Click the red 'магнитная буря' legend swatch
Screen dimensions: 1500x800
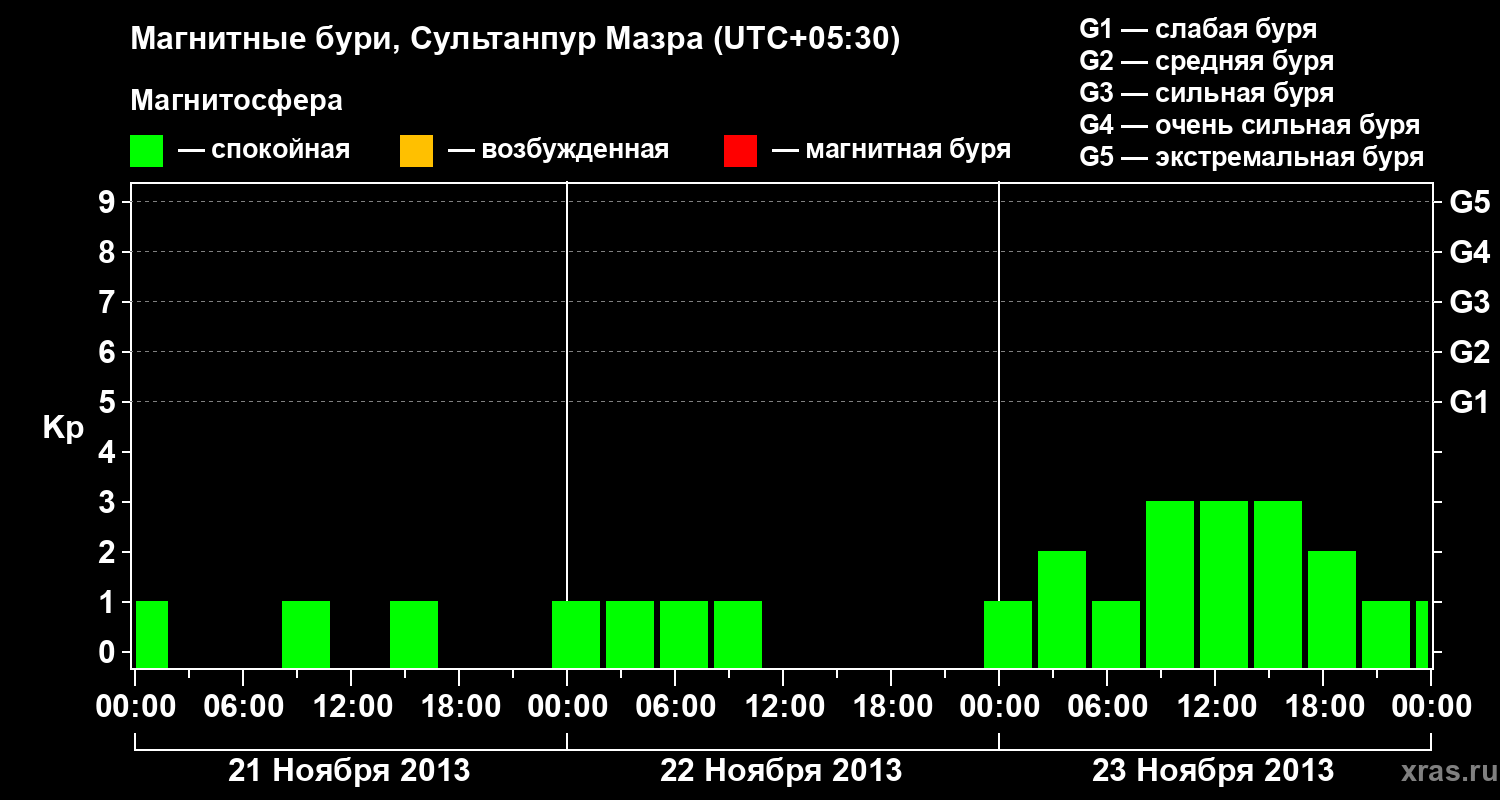point(740,151)
